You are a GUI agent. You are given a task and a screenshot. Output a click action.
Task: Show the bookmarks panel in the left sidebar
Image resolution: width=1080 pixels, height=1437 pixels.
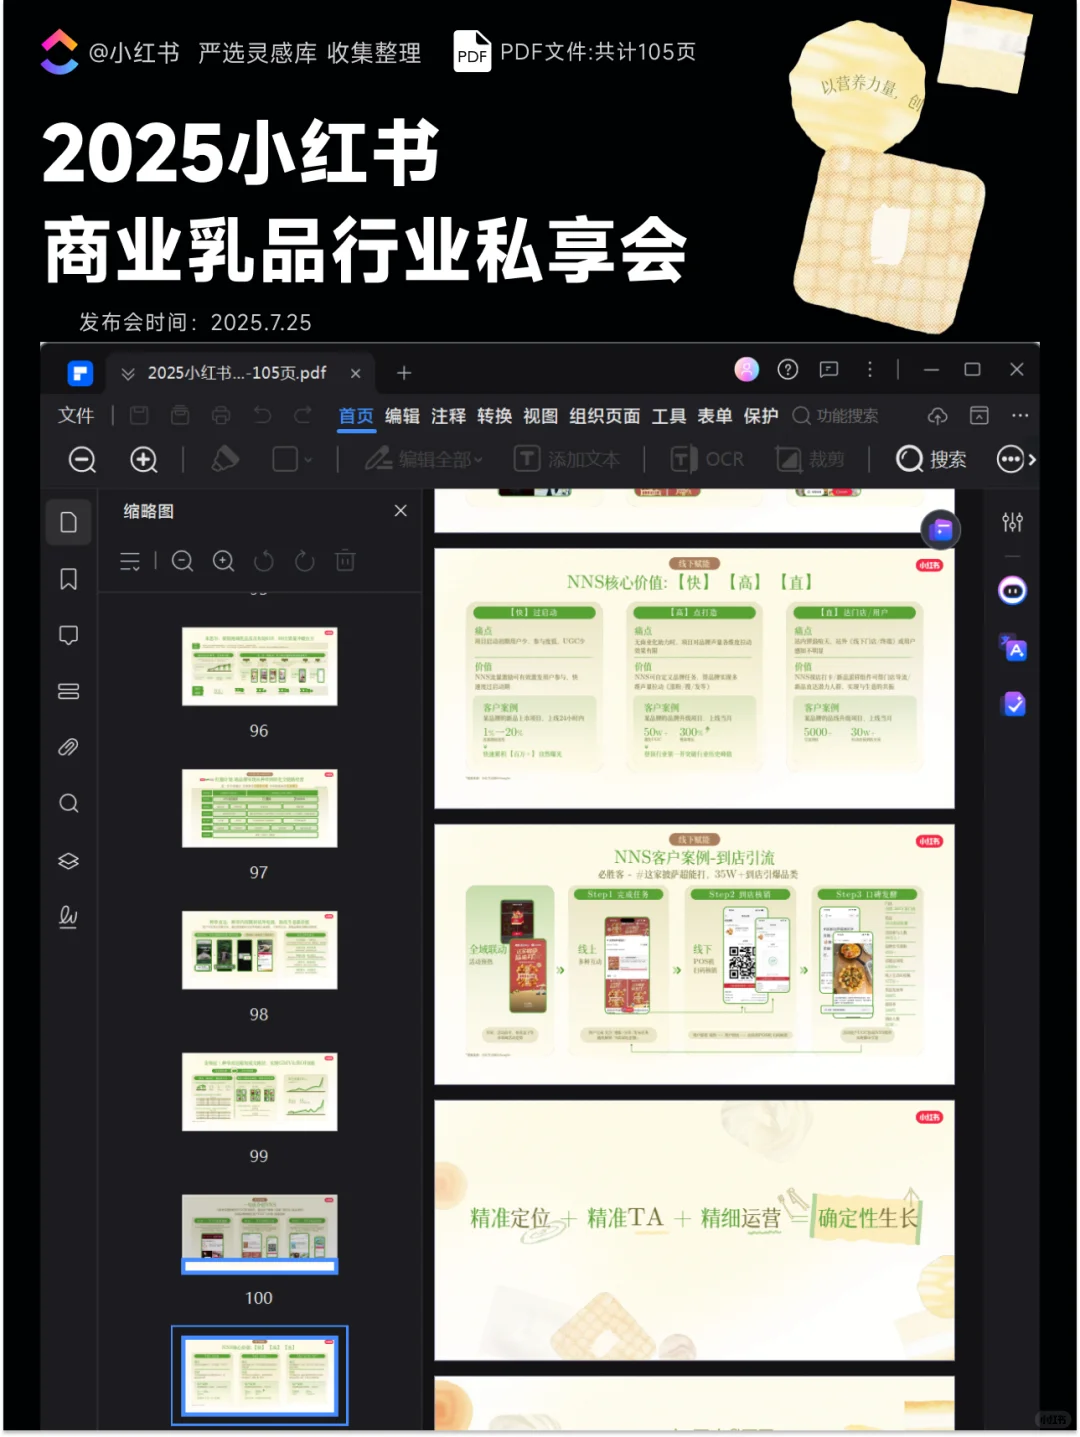(x=68, y=579)
